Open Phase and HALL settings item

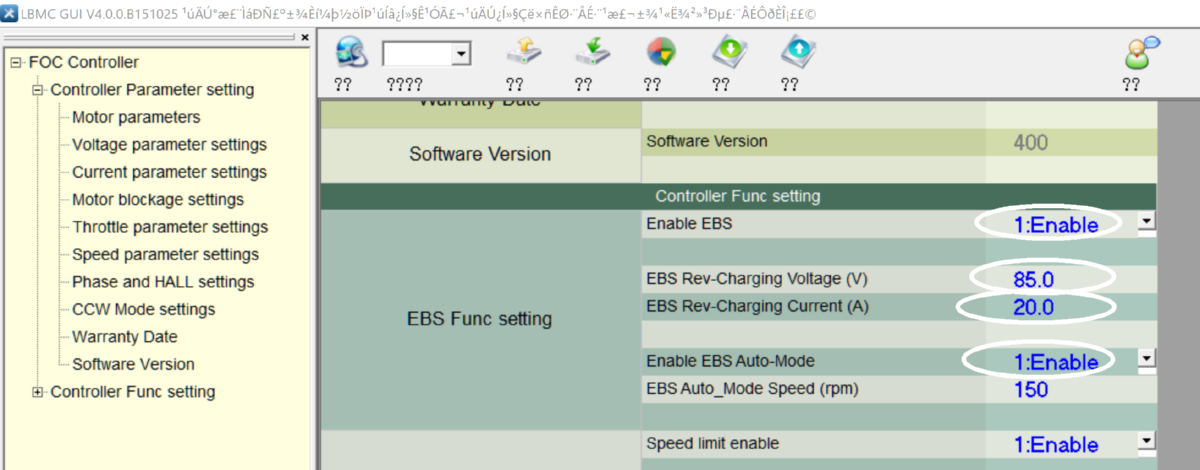pyautogui.click(x=163, y=282)
